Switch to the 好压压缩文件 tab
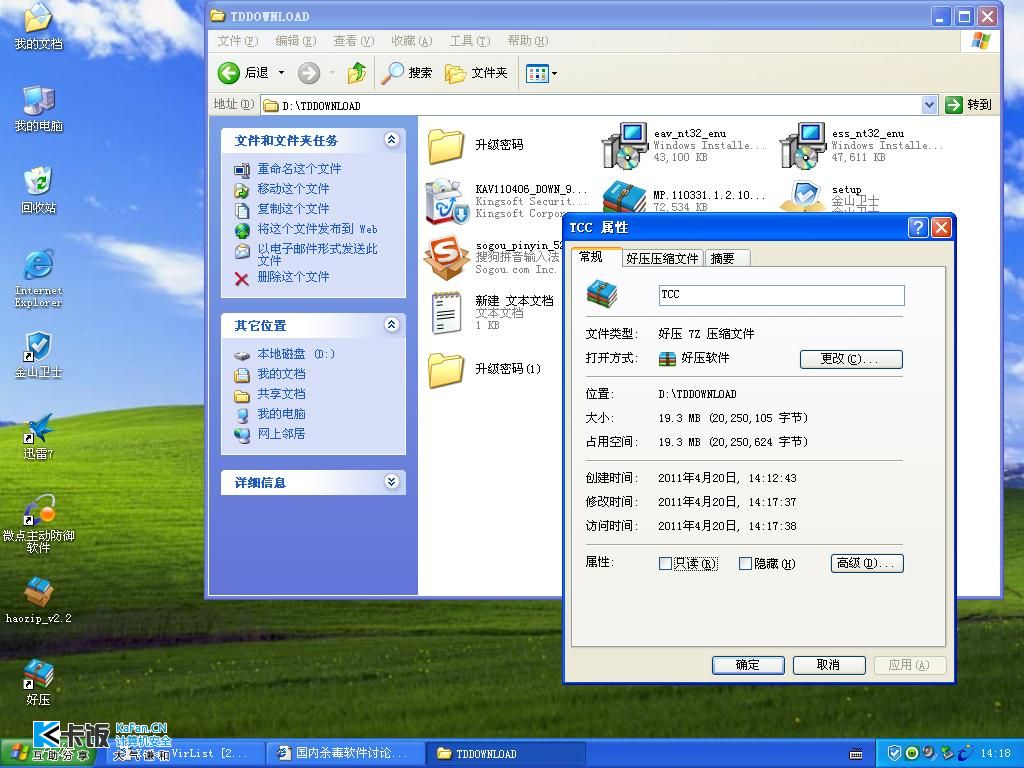 coord(661,257)
